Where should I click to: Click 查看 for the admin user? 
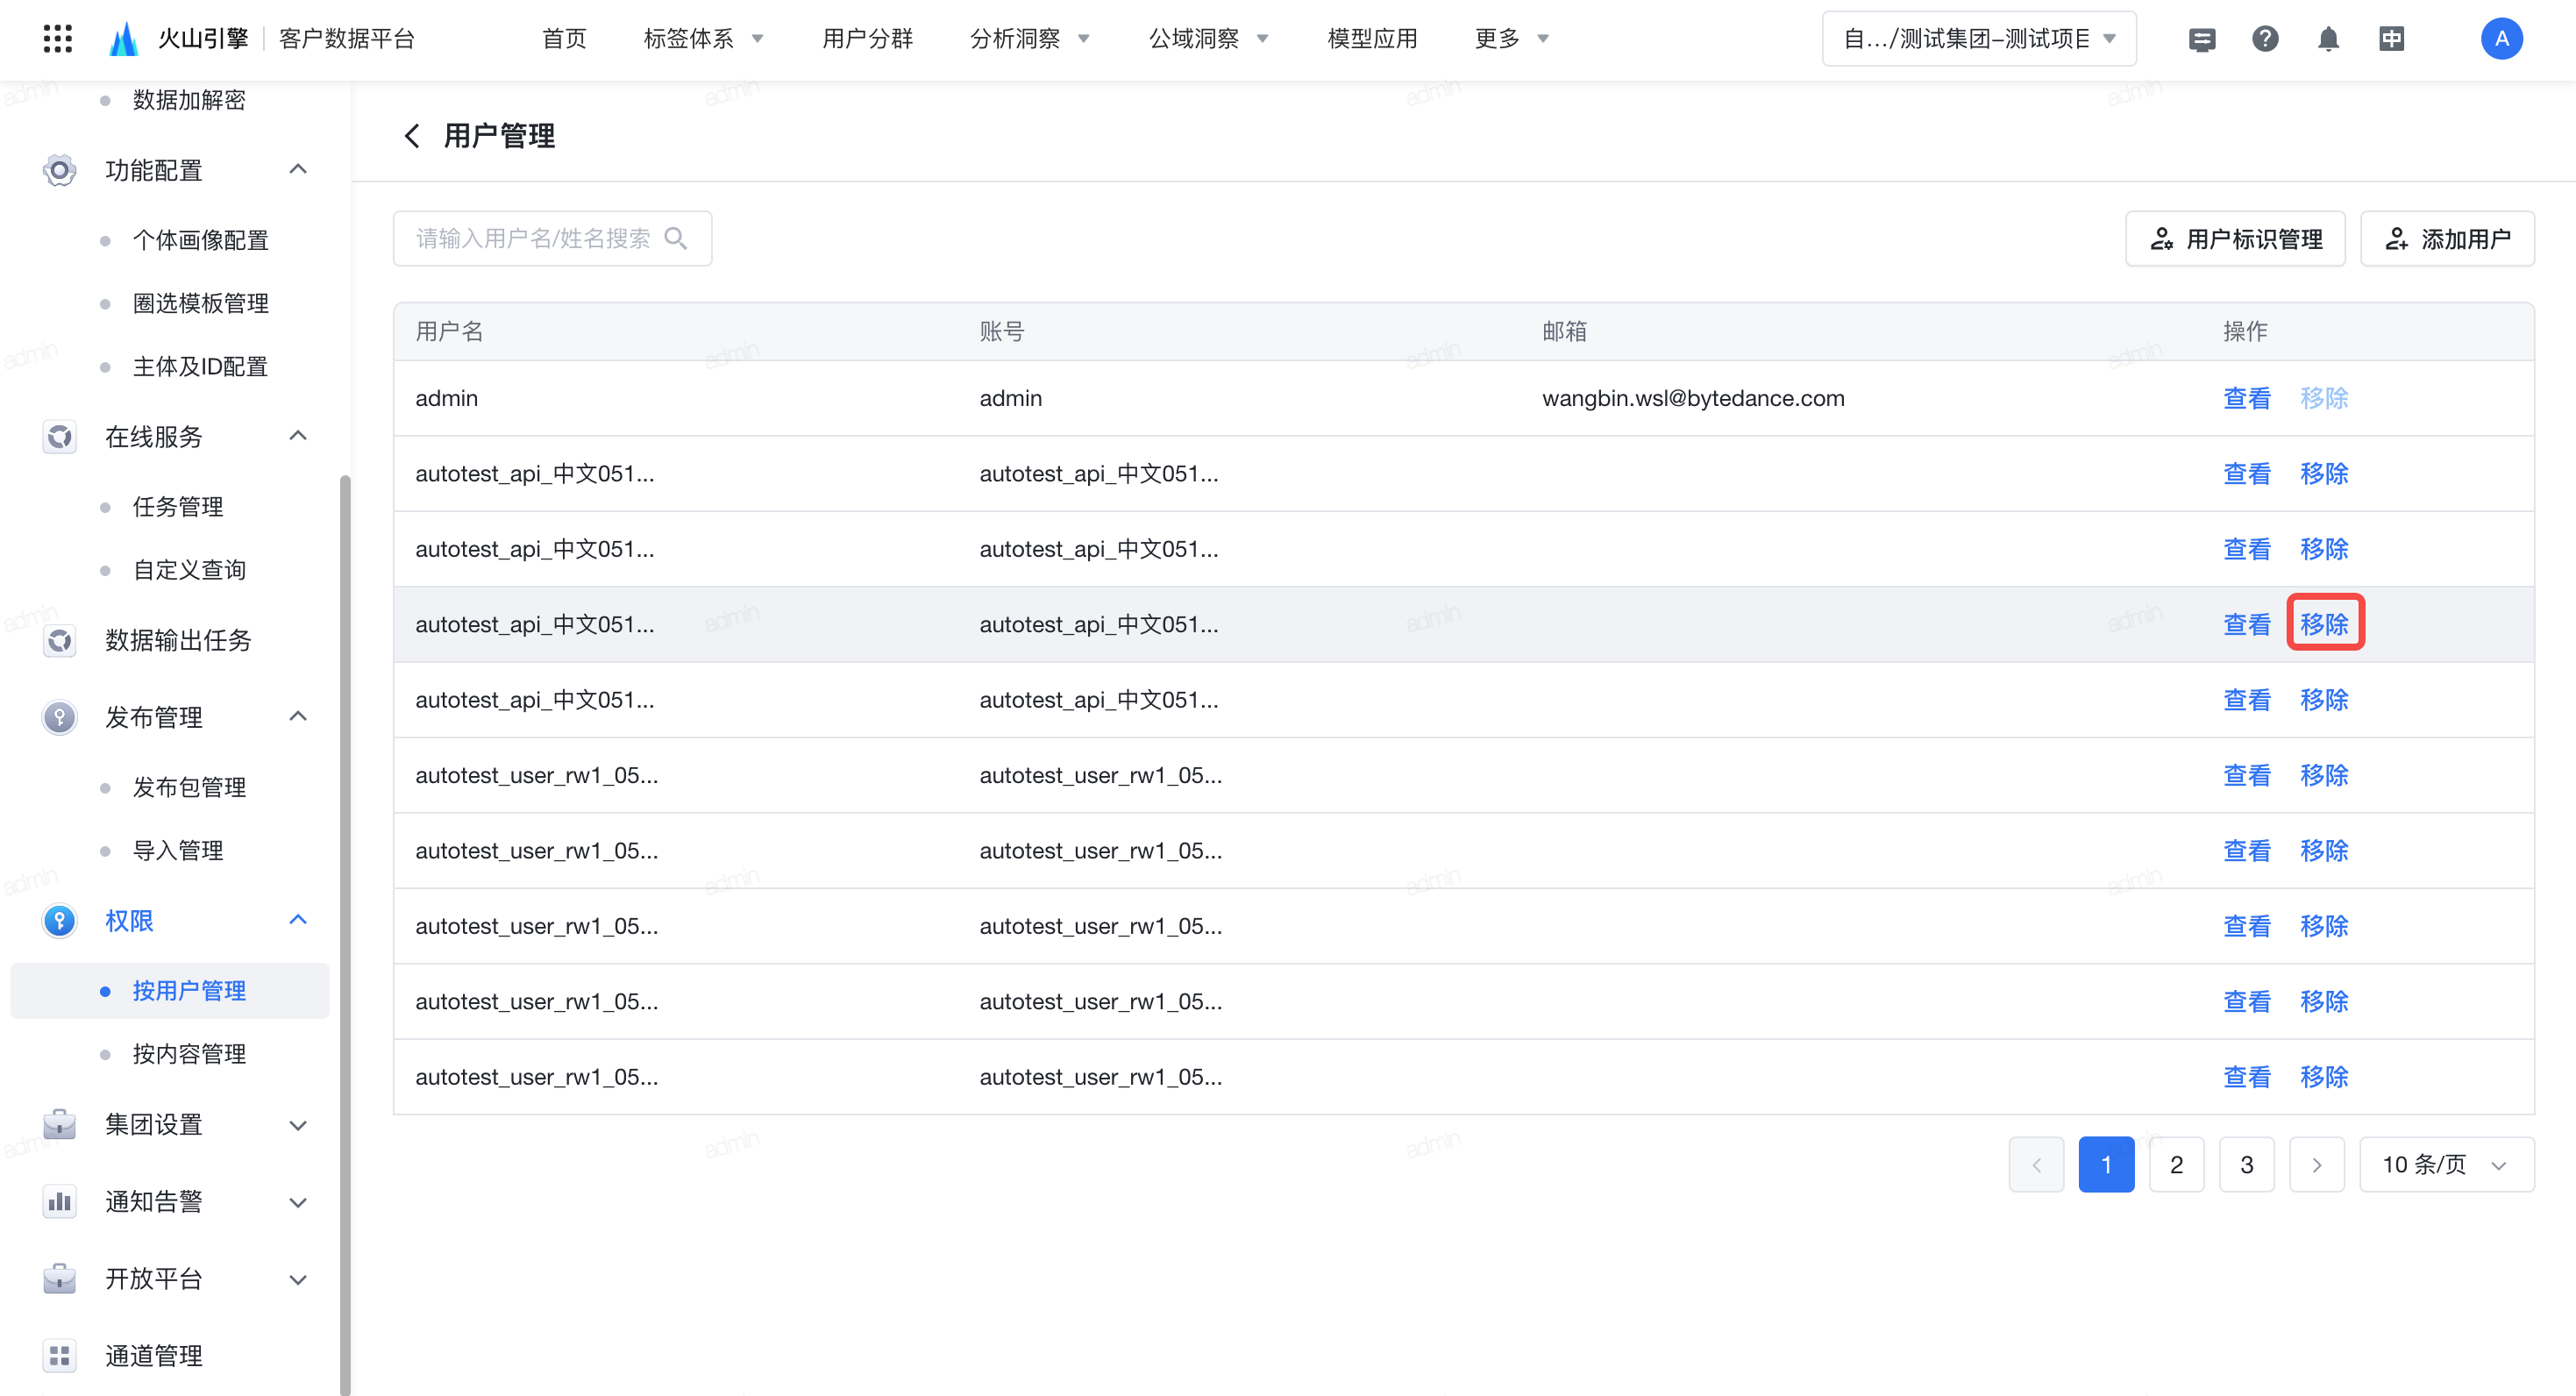tap(2246, 398)
